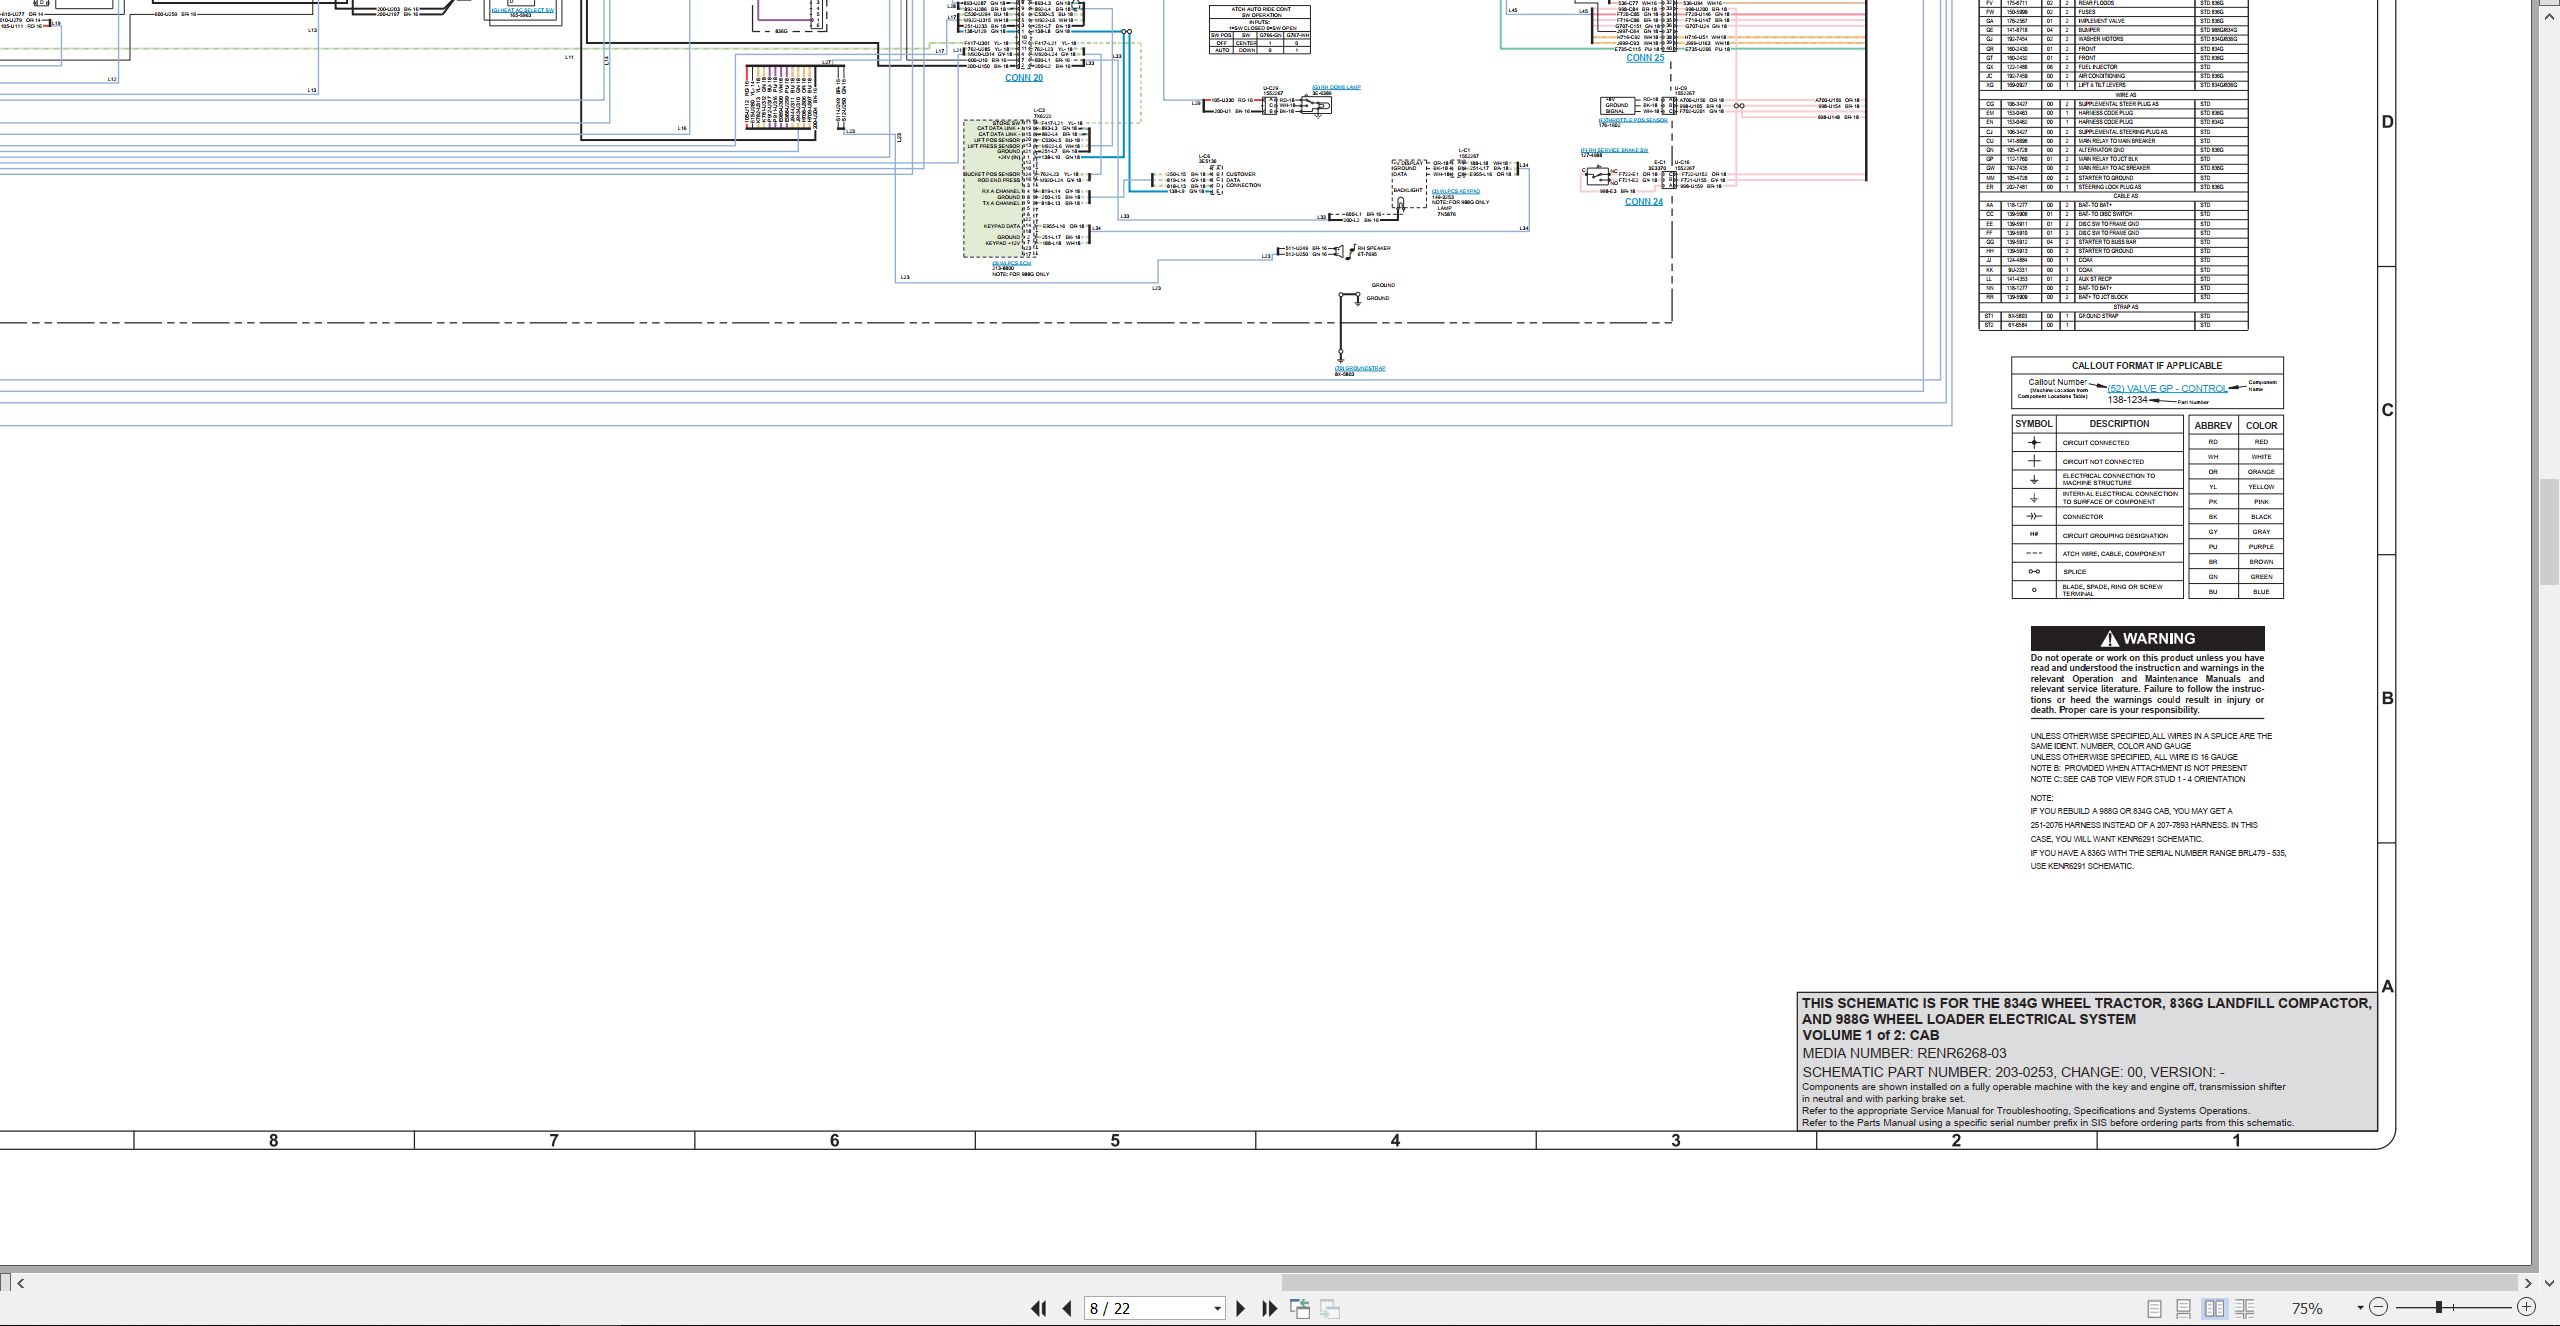
Task: Click grid column number 5
Action: pyautogui.click(x=1115, y=1140)
